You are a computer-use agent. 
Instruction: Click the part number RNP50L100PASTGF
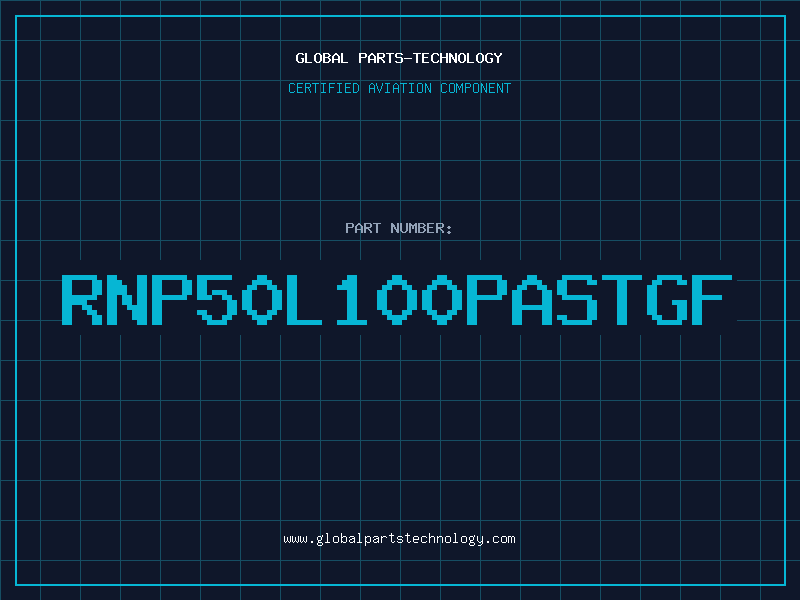point(399,299)
